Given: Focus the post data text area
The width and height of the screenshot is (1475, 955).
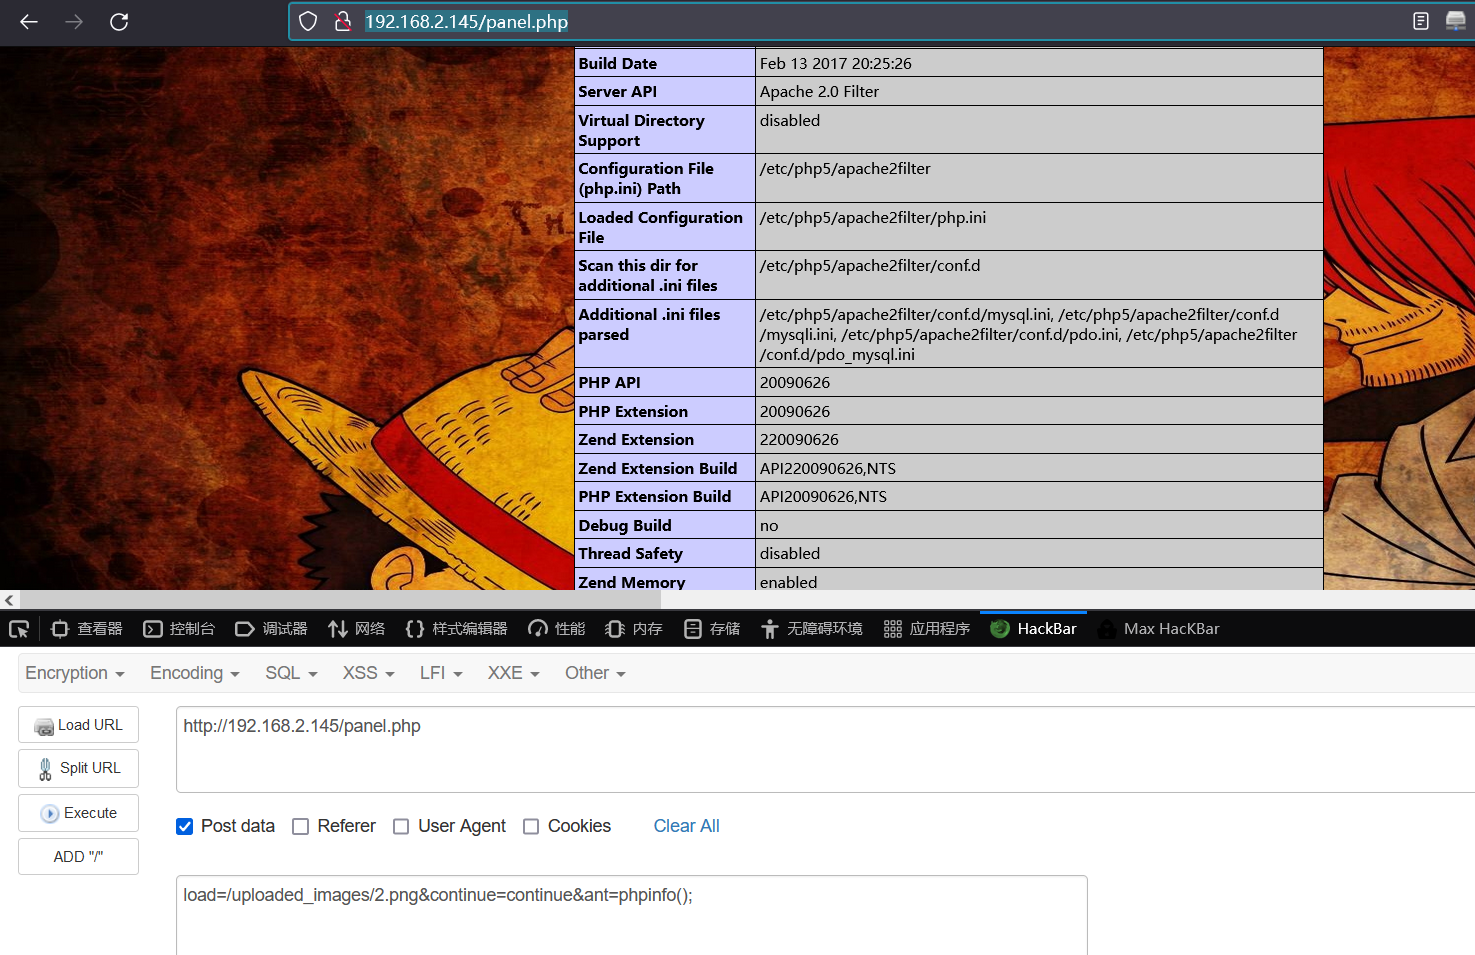Looking at the screenshot, I should coord(631,915).
